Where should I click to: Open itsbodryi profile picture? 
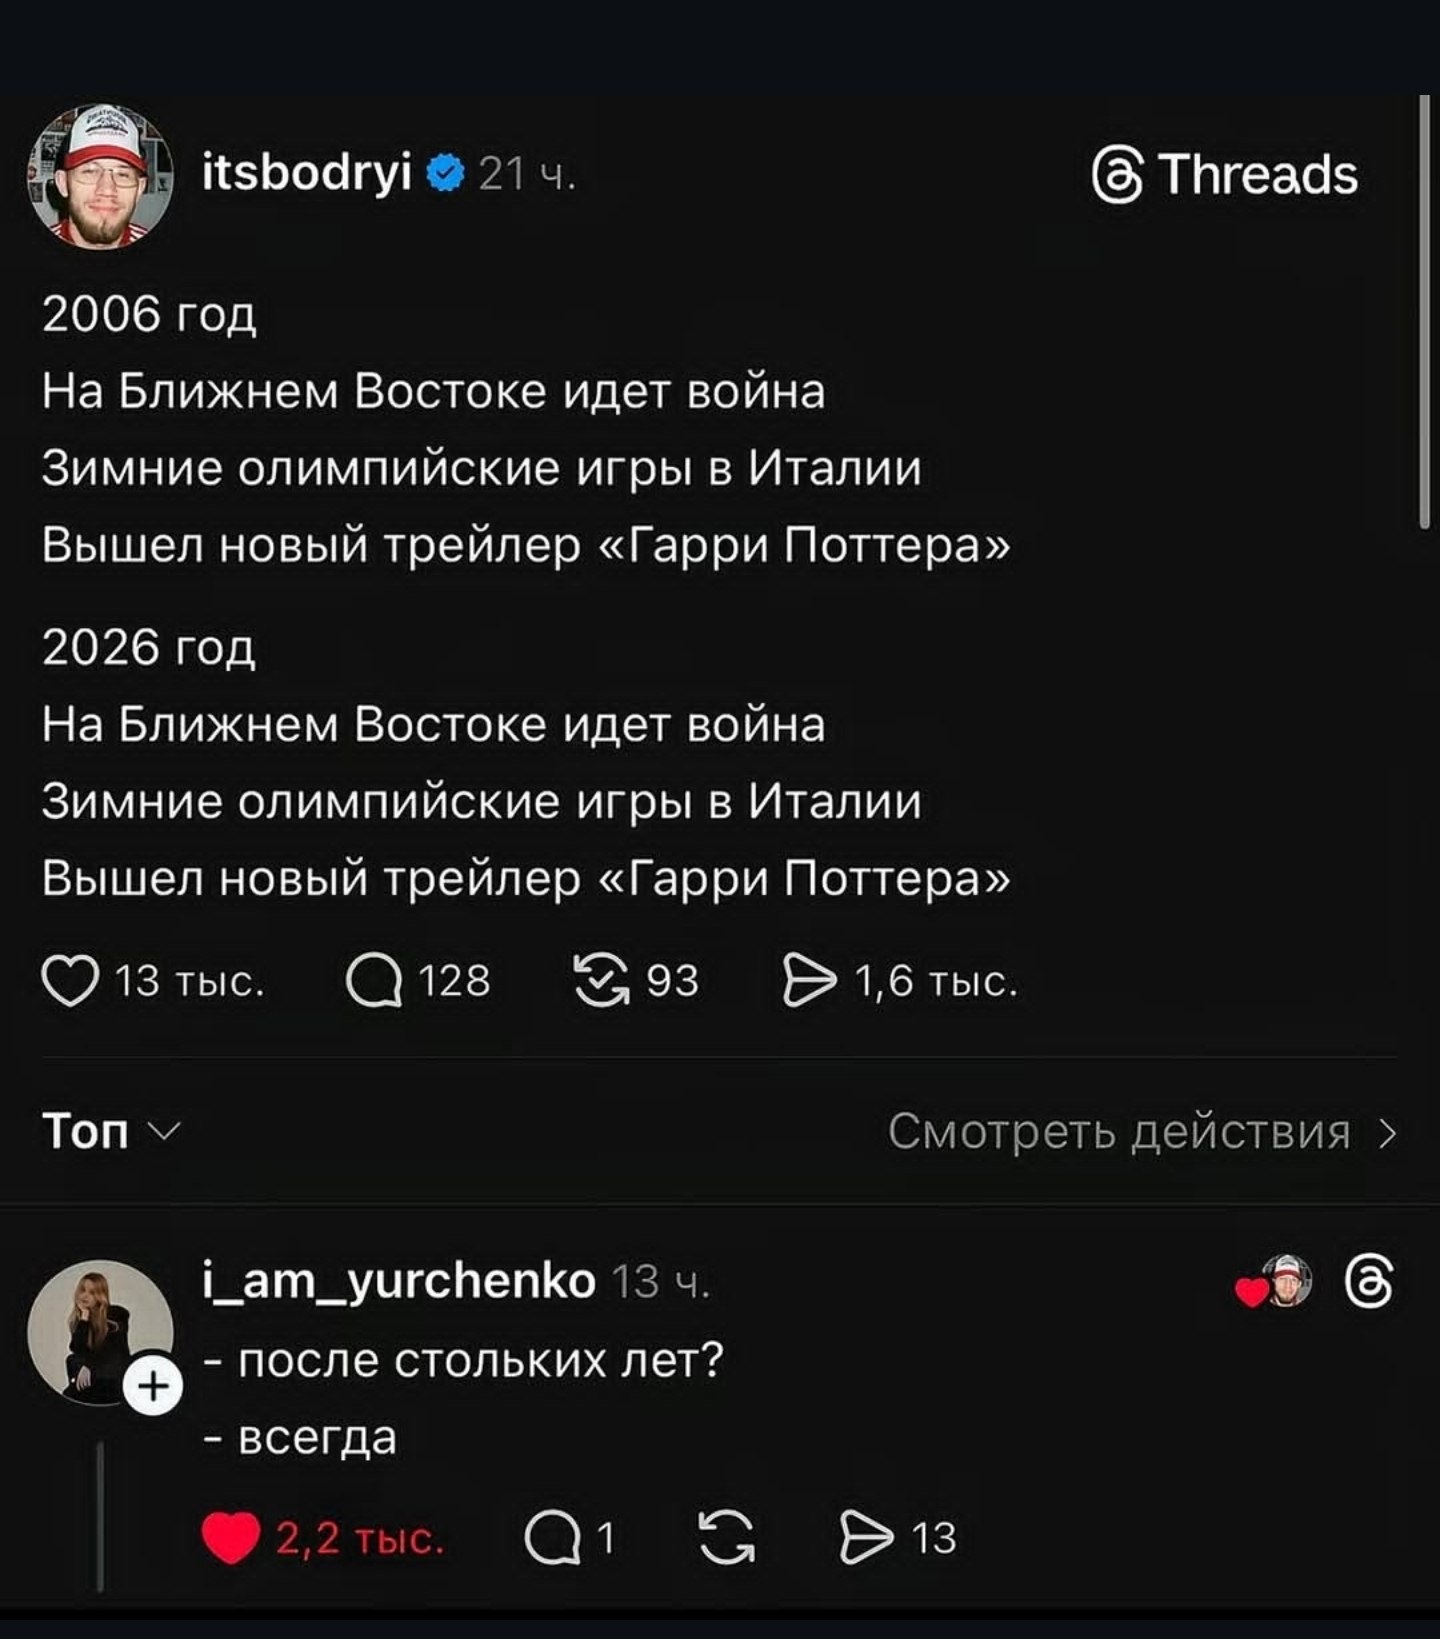click(99, 176)
